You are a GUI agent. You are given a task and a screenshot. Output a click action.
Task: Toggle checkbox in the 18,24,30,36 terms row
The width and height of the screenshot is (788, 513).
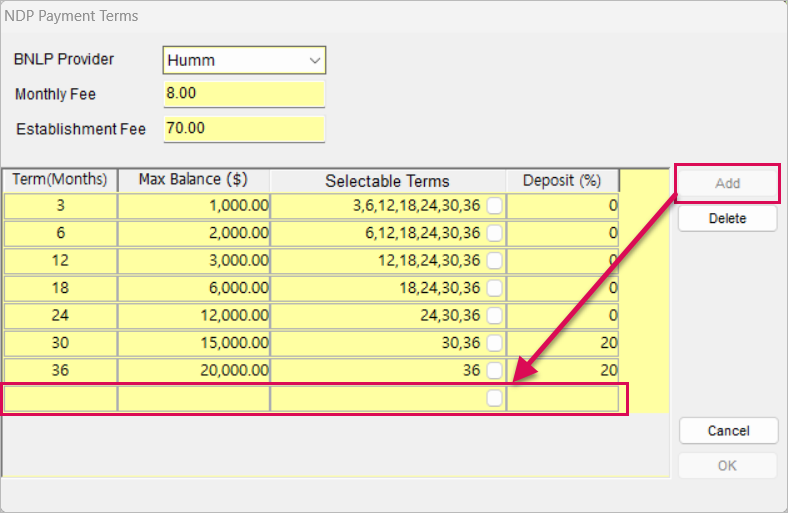click(495, 288)
